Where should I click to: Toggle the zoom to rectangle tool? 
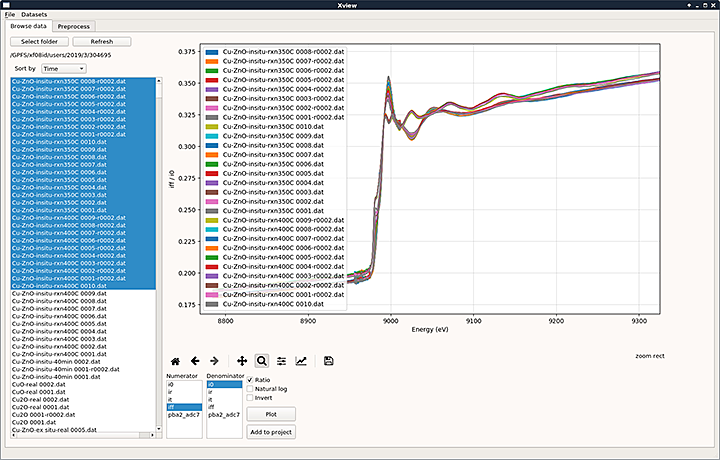pos(261,360)
